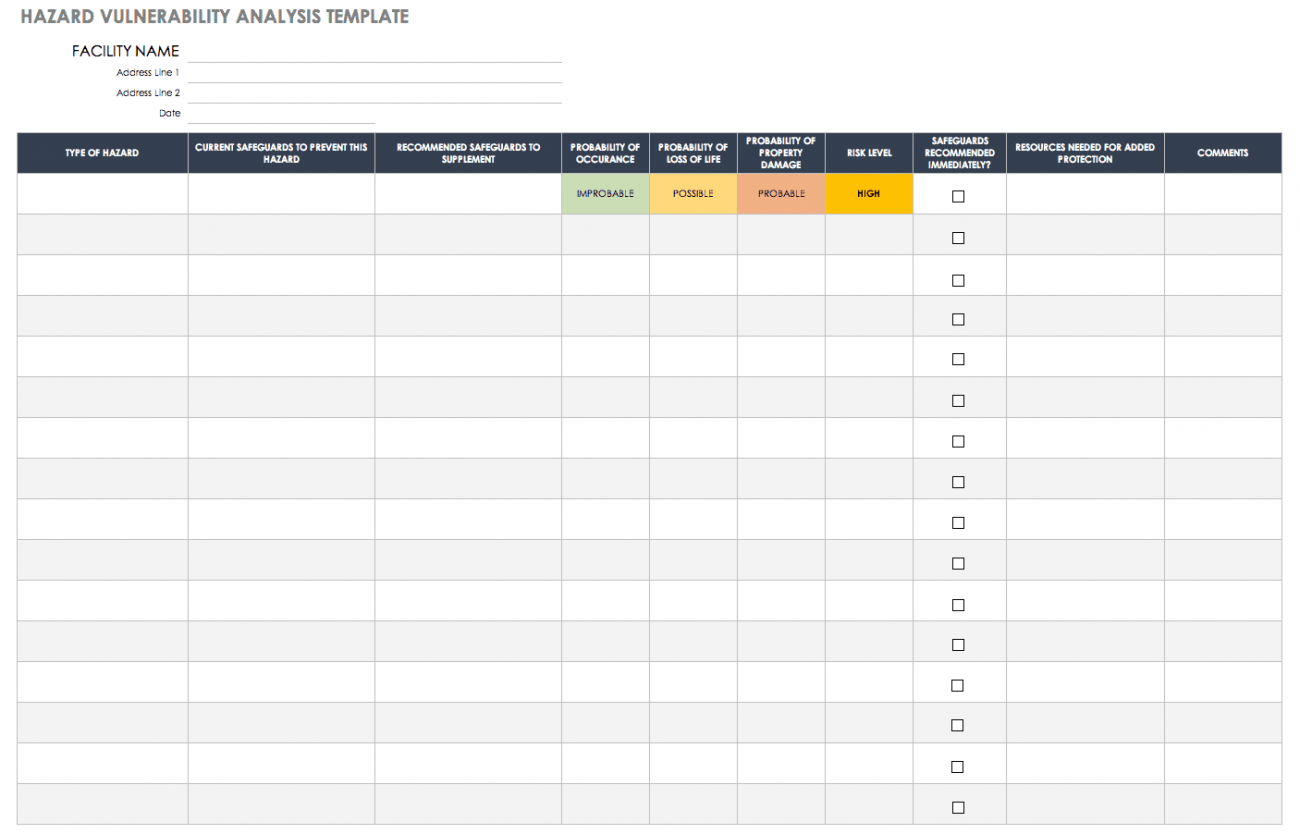Viewport: 1300px width, 834px height.
Task: Open the PROBABLE property damage cell
Action: pos(781,194)
